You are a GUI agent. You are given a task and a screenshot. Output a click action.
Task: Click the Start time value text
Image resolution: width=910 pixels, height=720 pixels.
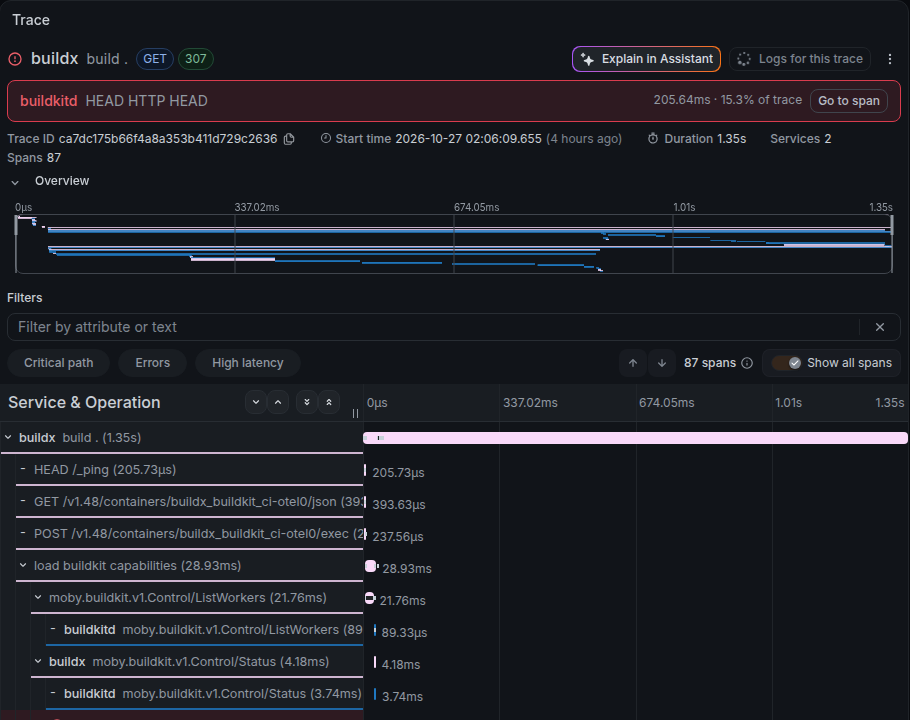[468, 139]
